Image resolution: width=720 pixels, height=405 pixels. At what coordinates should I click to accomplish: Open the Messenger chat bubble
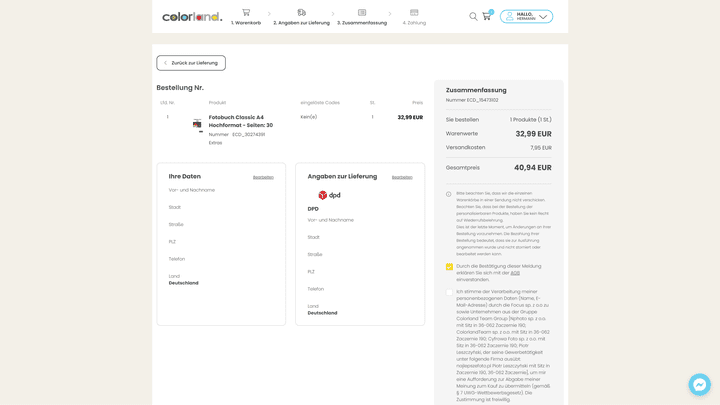point(699,384)
